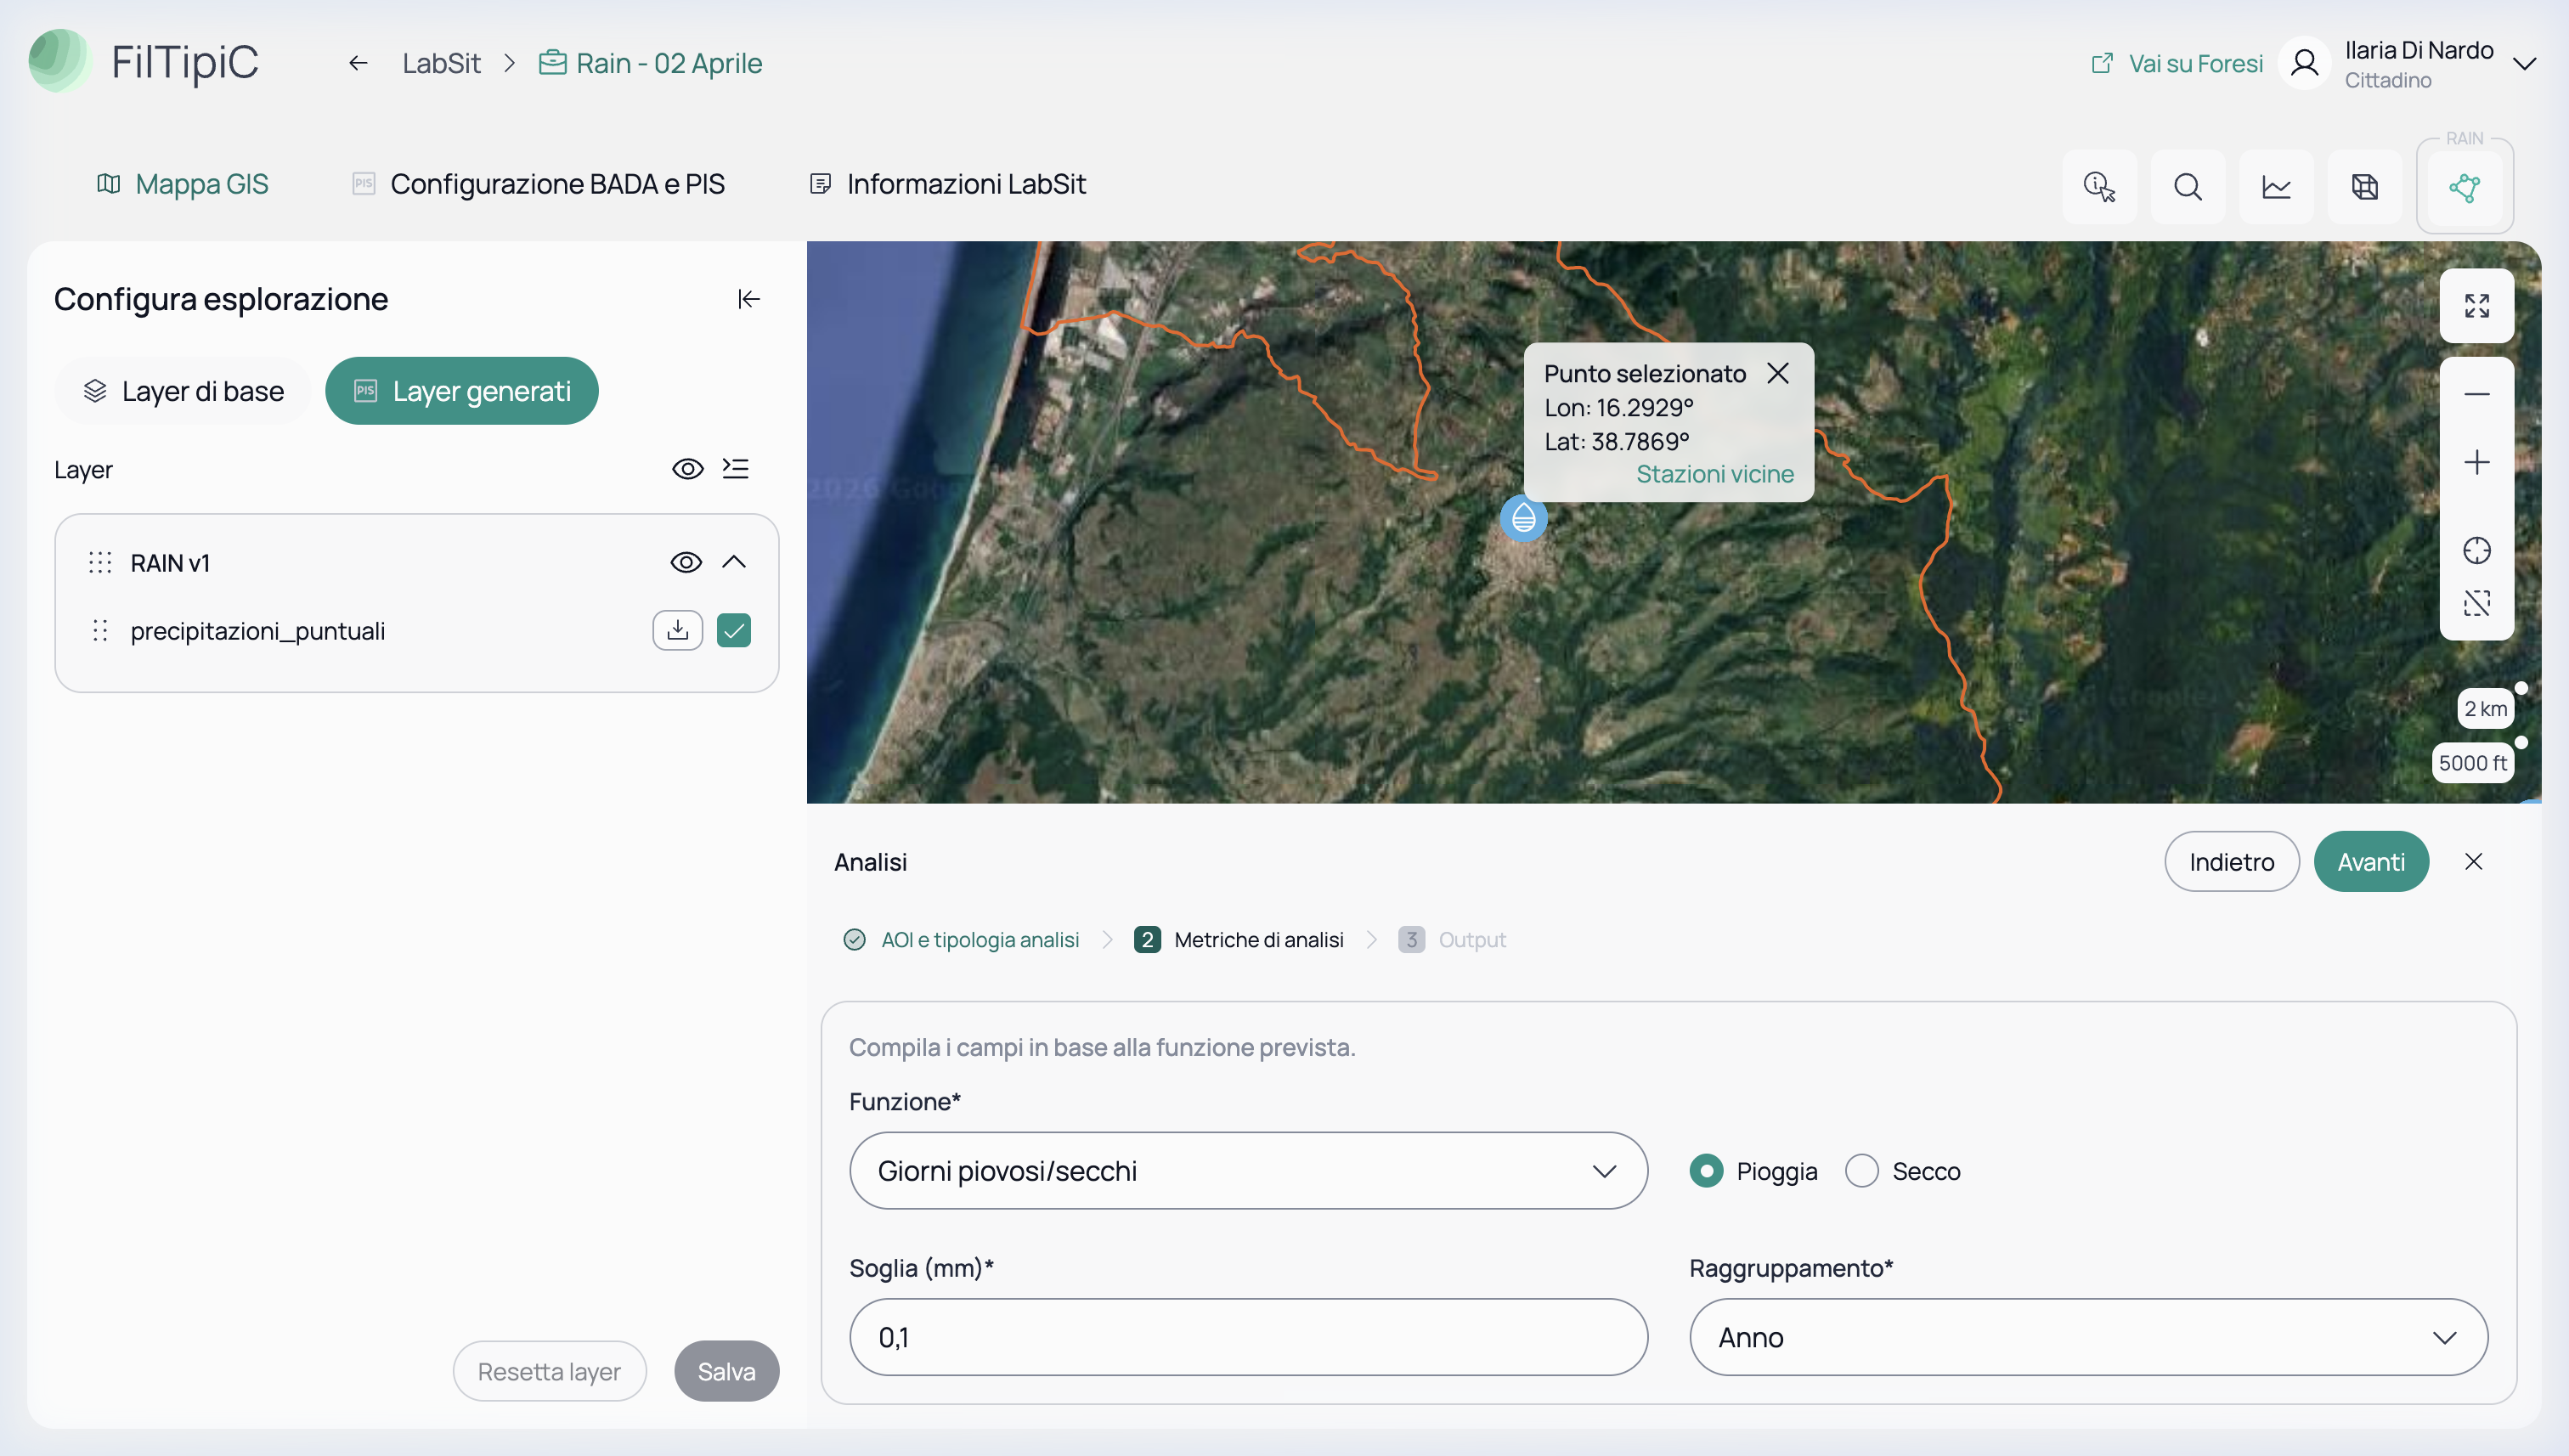Select the Metriche di analisi step
This screenshot has width=2569, height=1456.
[1239, 940]
